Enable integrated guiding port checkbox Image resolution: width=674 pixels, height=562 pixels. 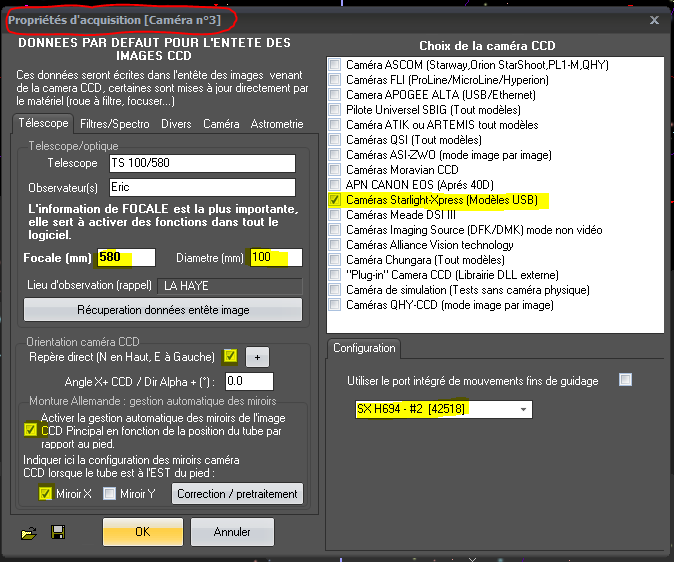pyautogui.click(x=625, y=380)
